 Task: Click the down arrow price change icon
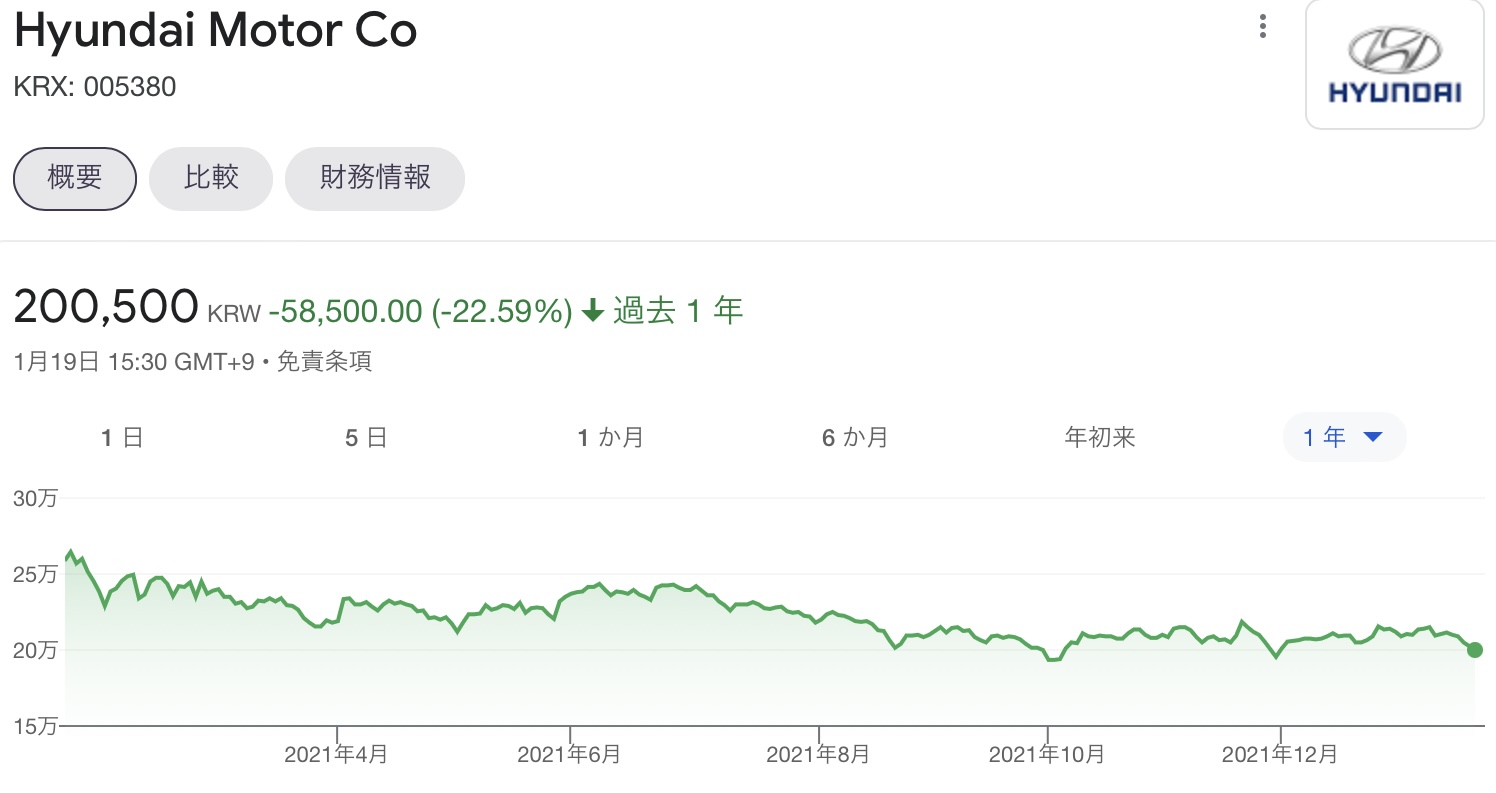click(x=592, y=312)
